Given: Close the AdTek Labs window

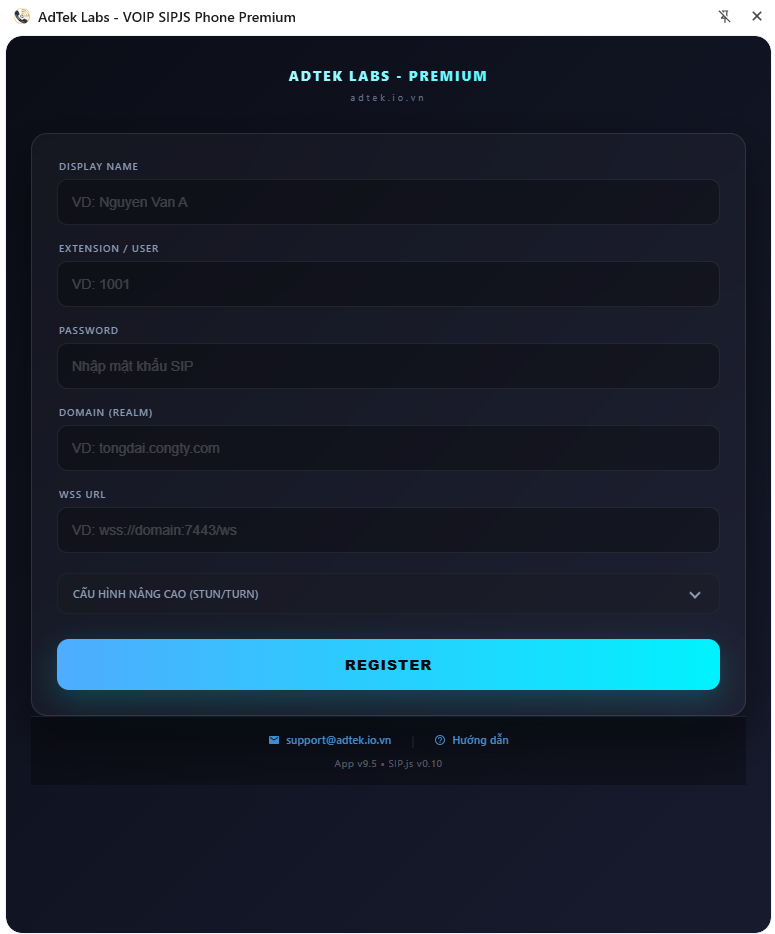Looking at the screenshot, I should click(x=757, y=17).
